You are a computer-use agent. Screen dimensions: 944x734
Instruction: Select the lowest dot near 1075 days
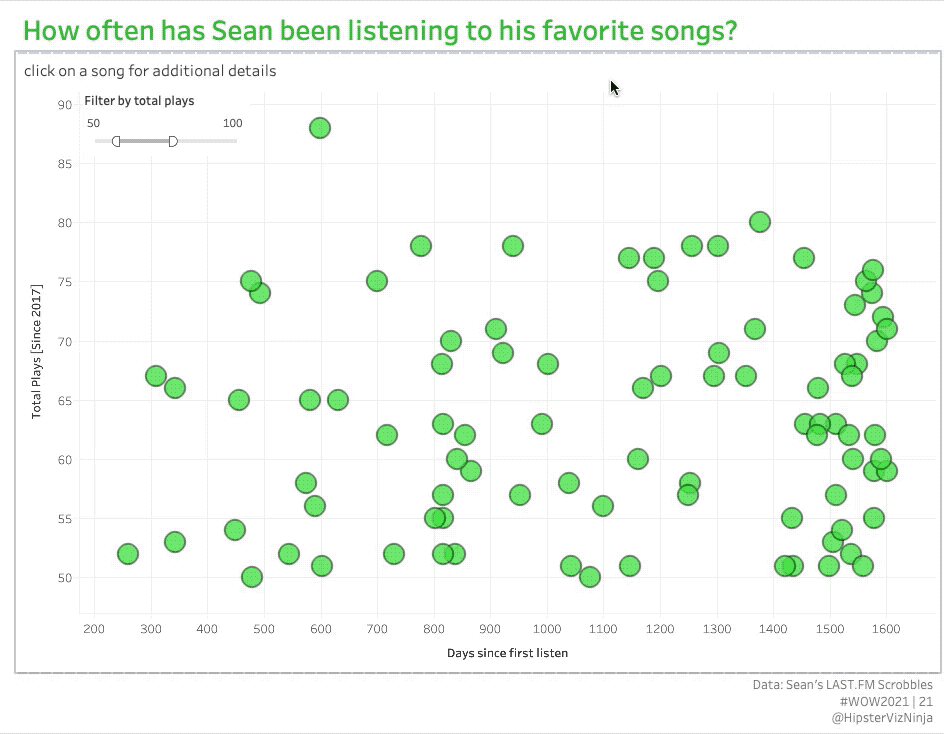(x=590, y=577)
